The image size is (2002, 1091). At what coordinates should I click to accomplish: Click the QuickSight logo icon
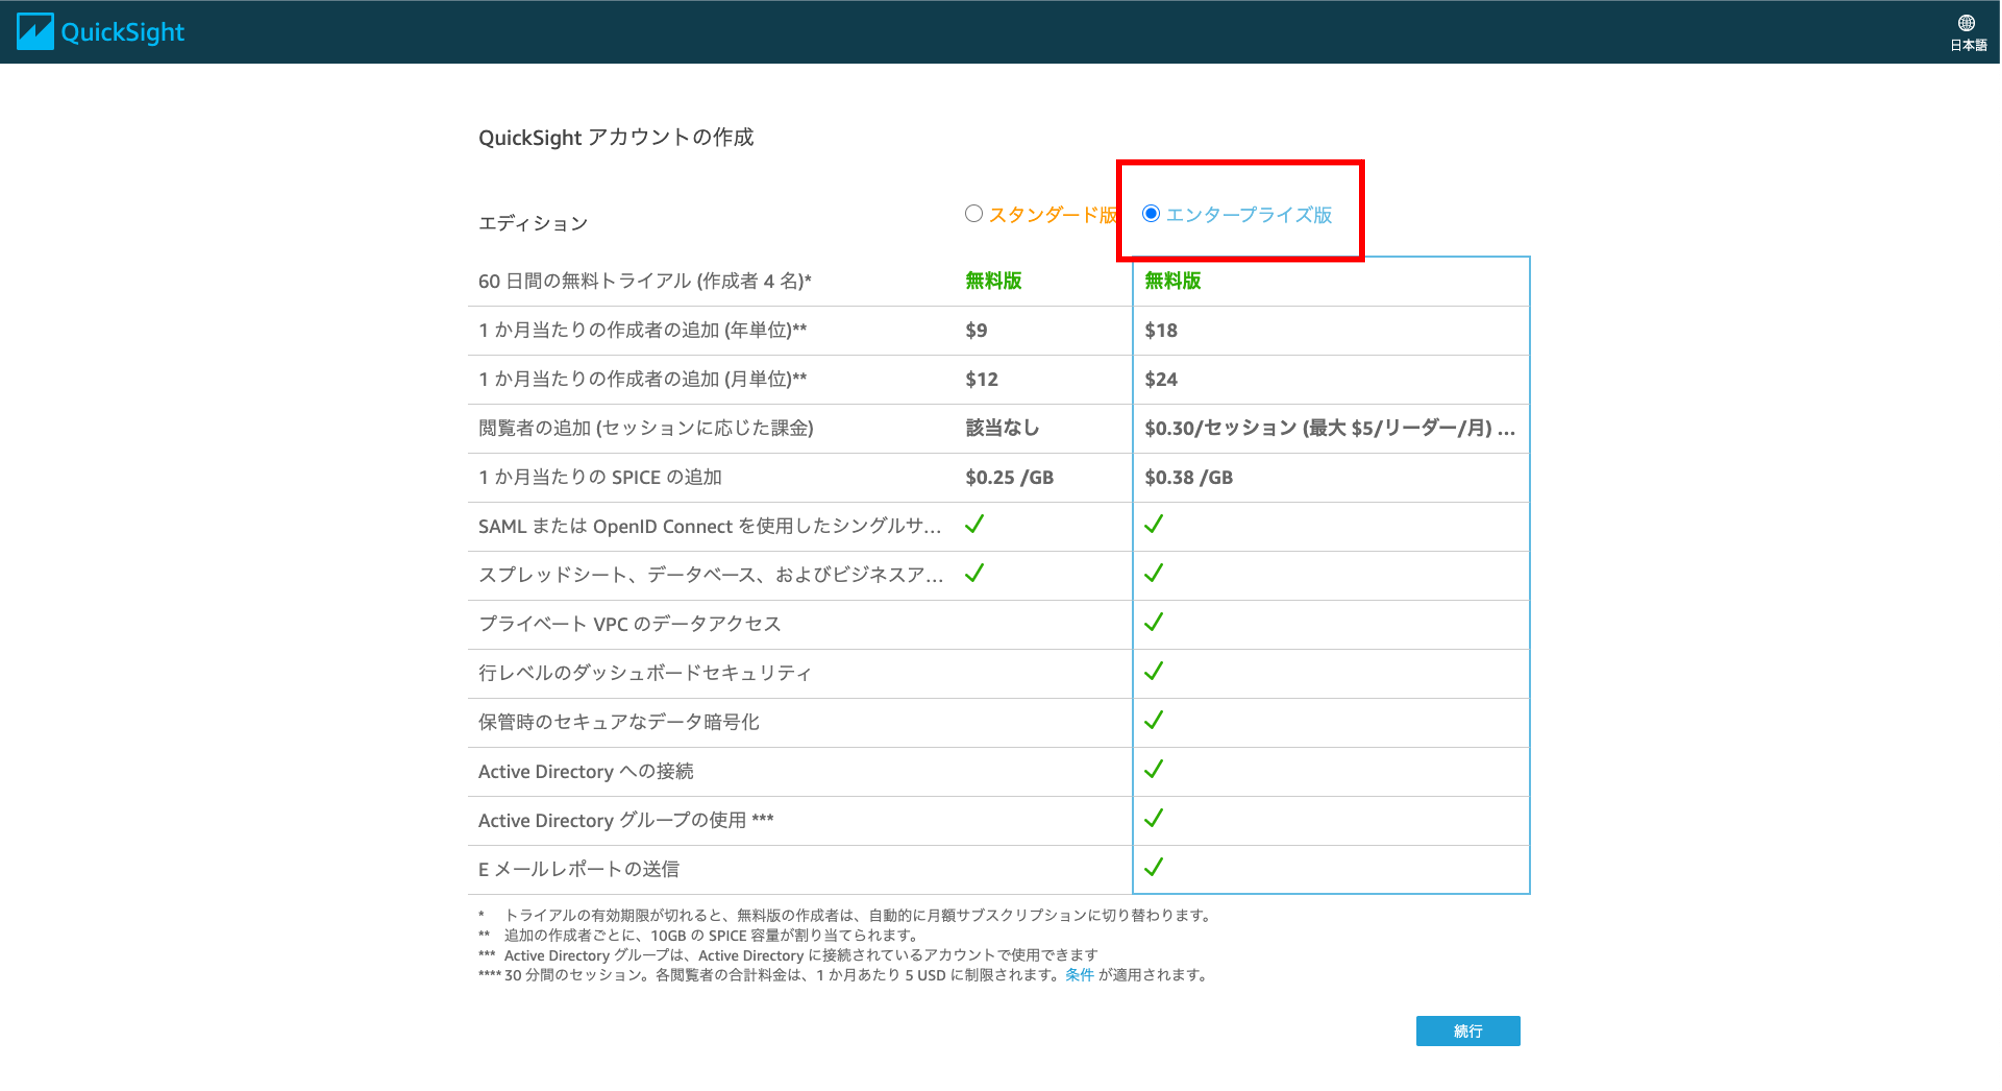click(35, 31)
